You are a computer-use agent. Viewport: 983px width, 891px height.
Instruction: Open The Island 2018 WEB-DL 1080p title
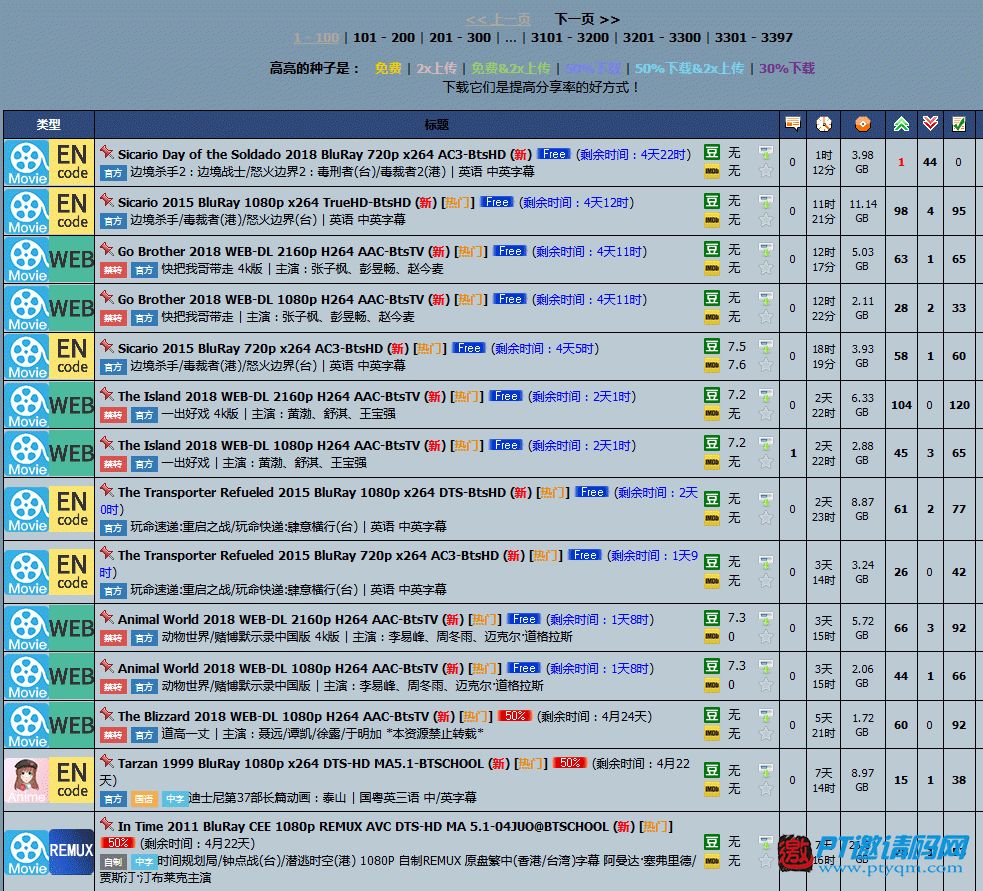point(269,445)
